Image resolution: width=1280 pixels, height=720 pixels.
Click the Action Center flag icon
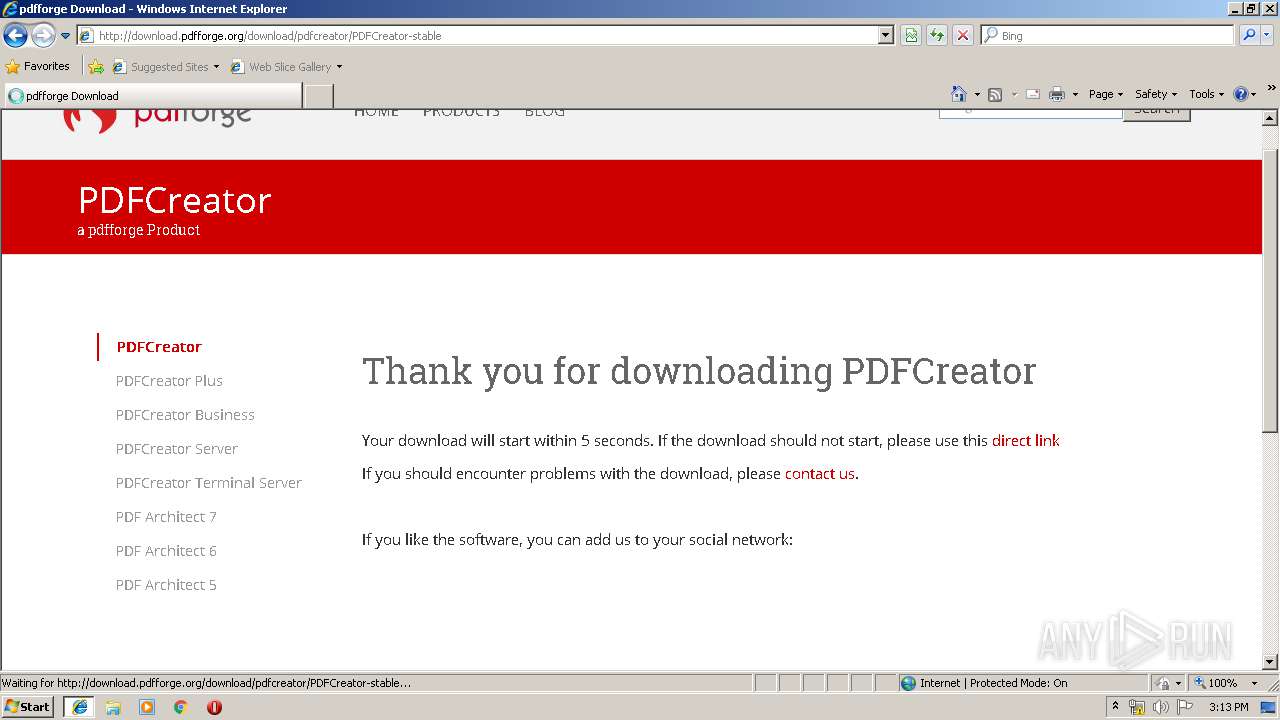1185,707
